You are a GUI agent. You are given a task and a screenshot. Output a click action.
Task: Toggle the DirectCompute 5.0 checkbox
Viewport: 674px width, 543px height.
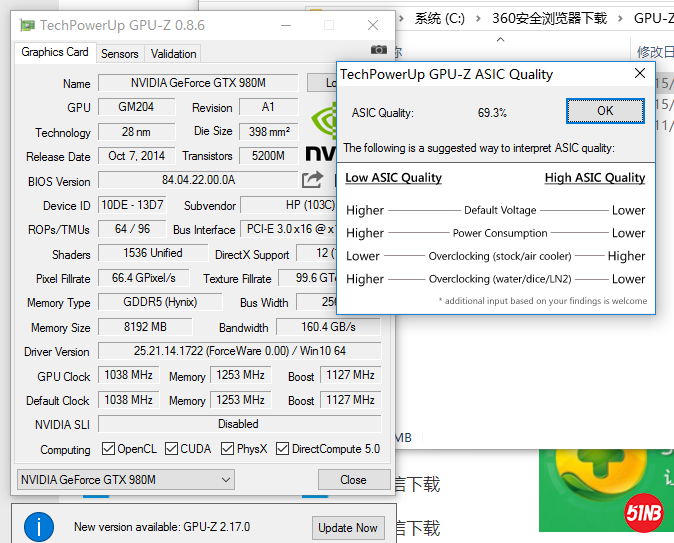282,449
